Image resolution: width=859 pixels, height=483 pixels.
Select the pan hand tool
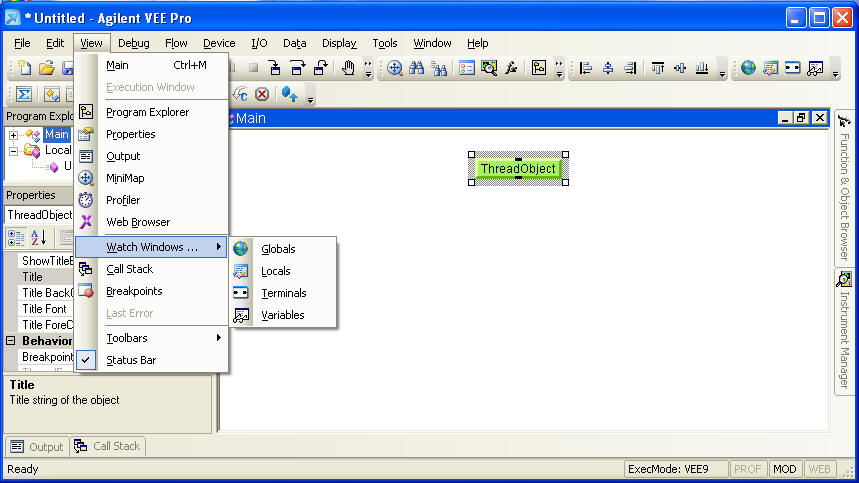coord(349,68)
